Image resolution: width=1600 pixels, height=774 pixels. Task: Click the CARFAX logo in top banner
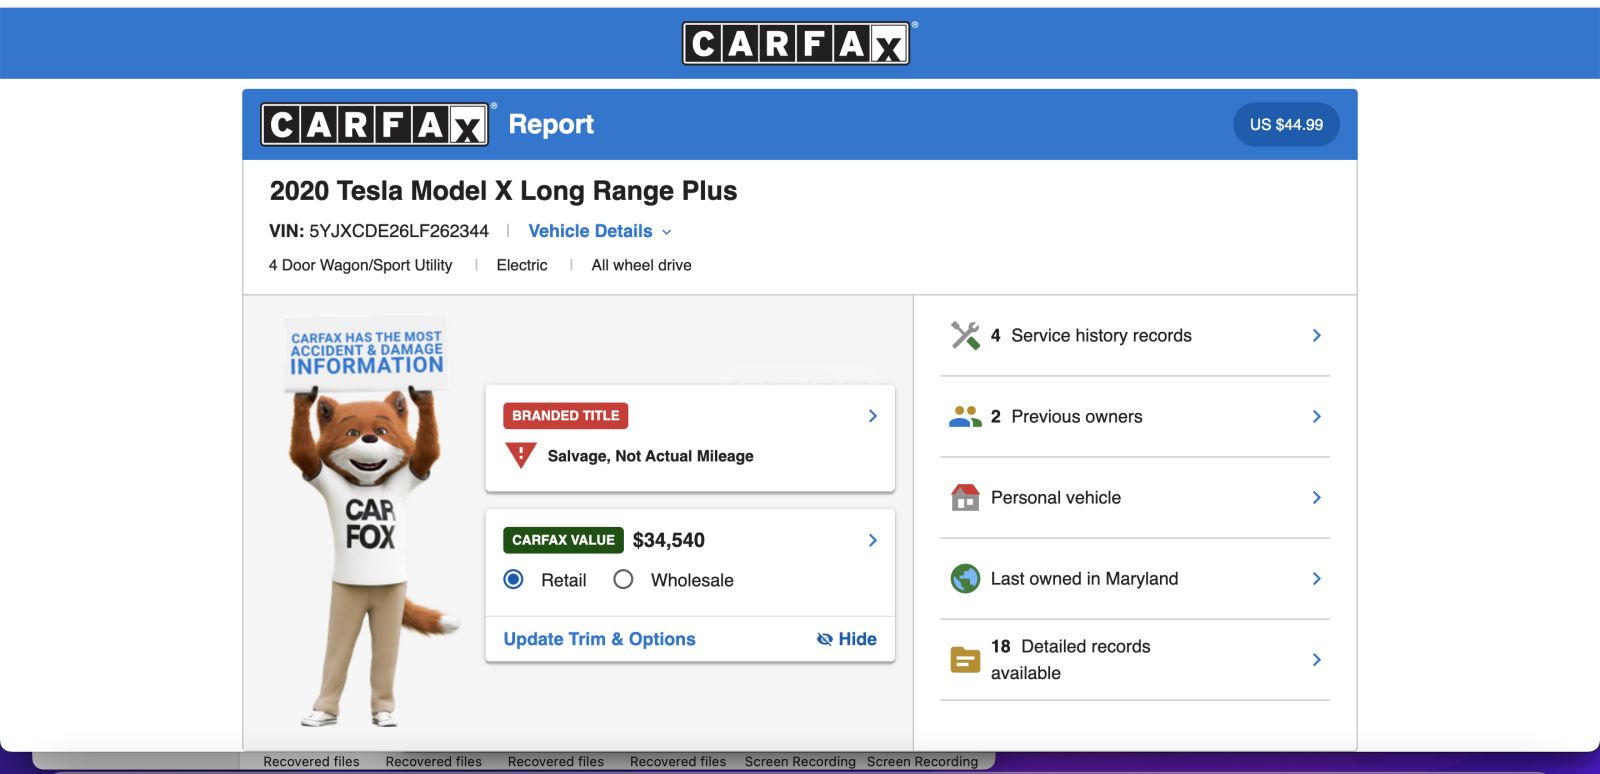coord(796,43)
